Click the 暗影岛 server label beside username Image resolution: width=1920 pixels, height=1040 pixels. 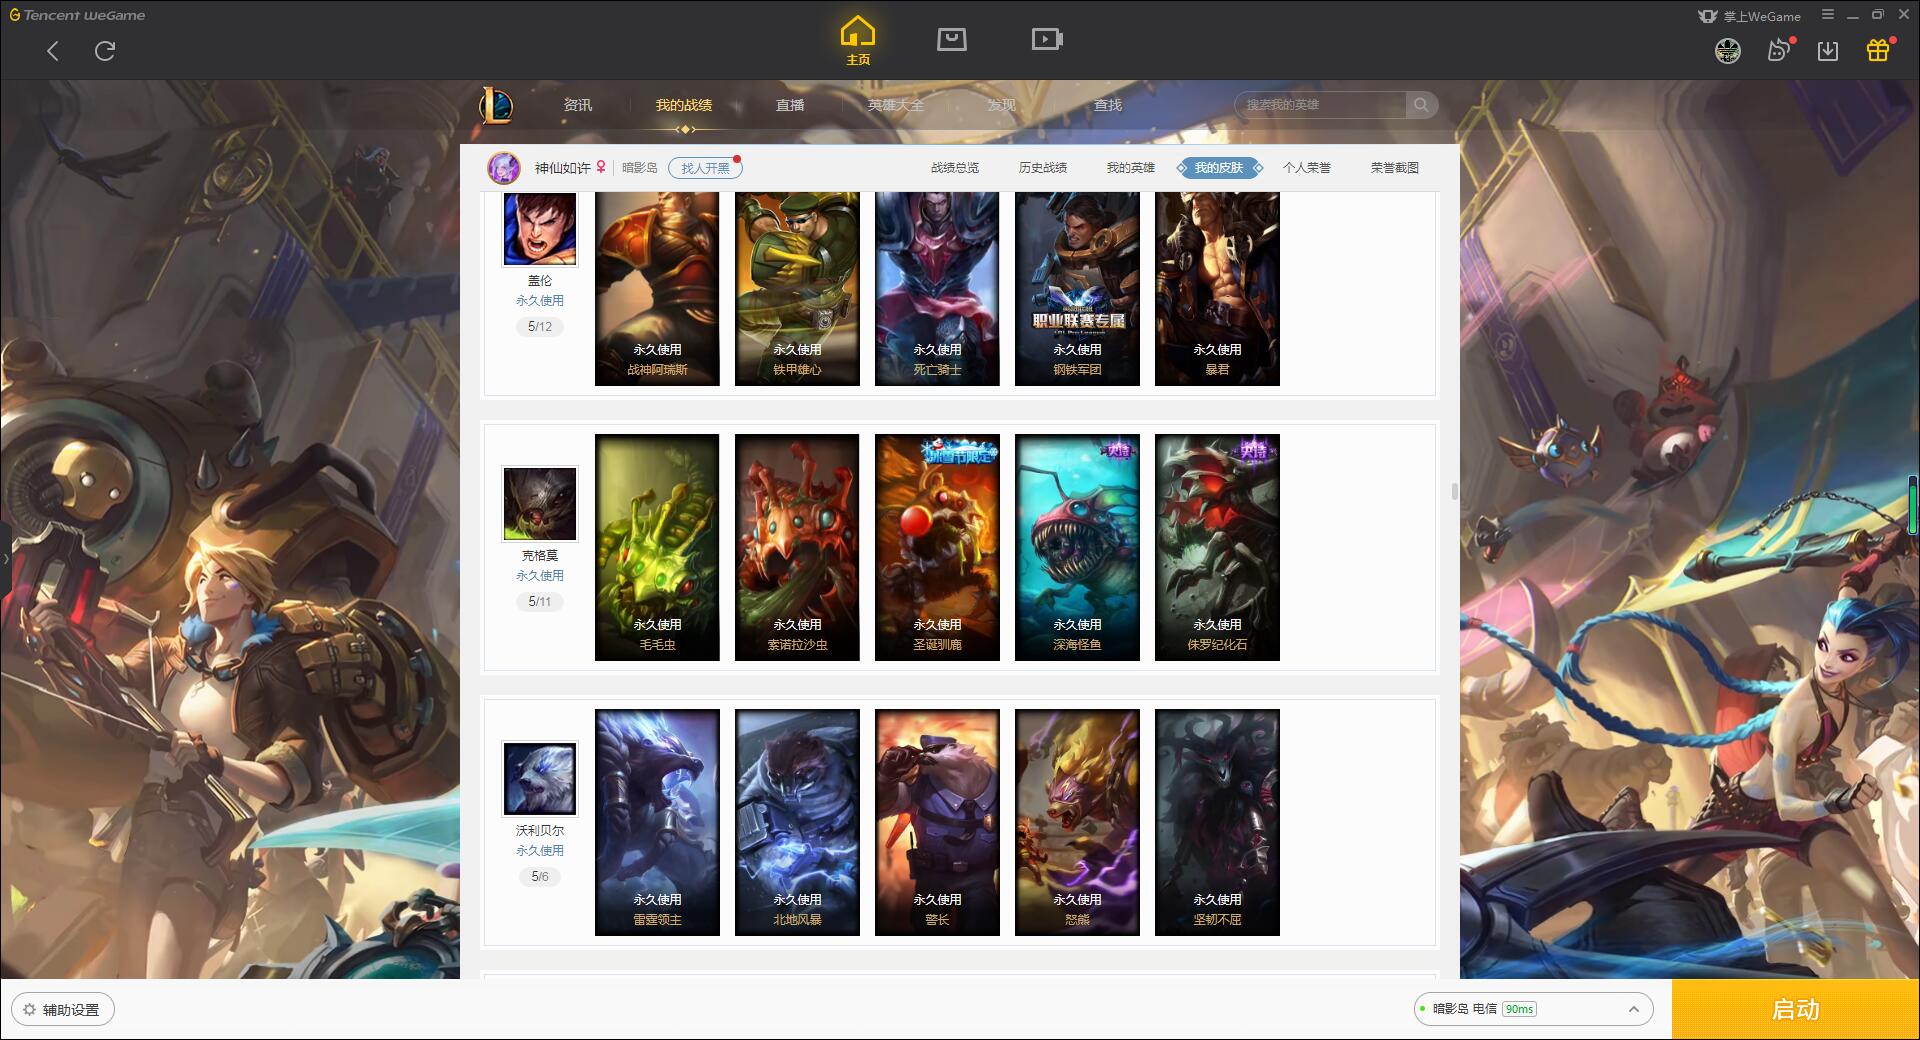pyautogui.click(x=640, y=168)
